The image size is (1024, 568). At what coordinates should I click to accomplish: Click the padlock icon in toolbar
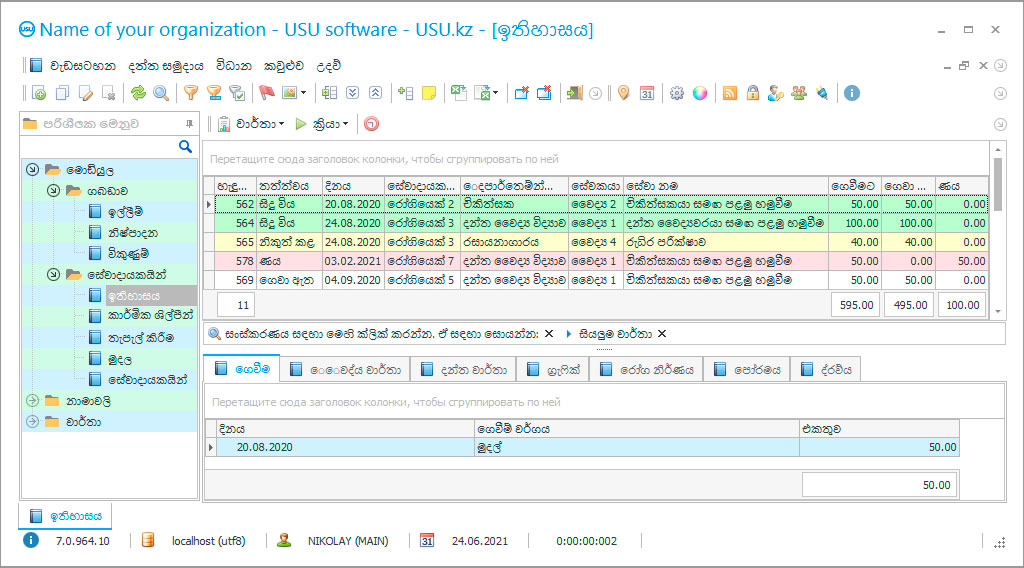(752, 93)
